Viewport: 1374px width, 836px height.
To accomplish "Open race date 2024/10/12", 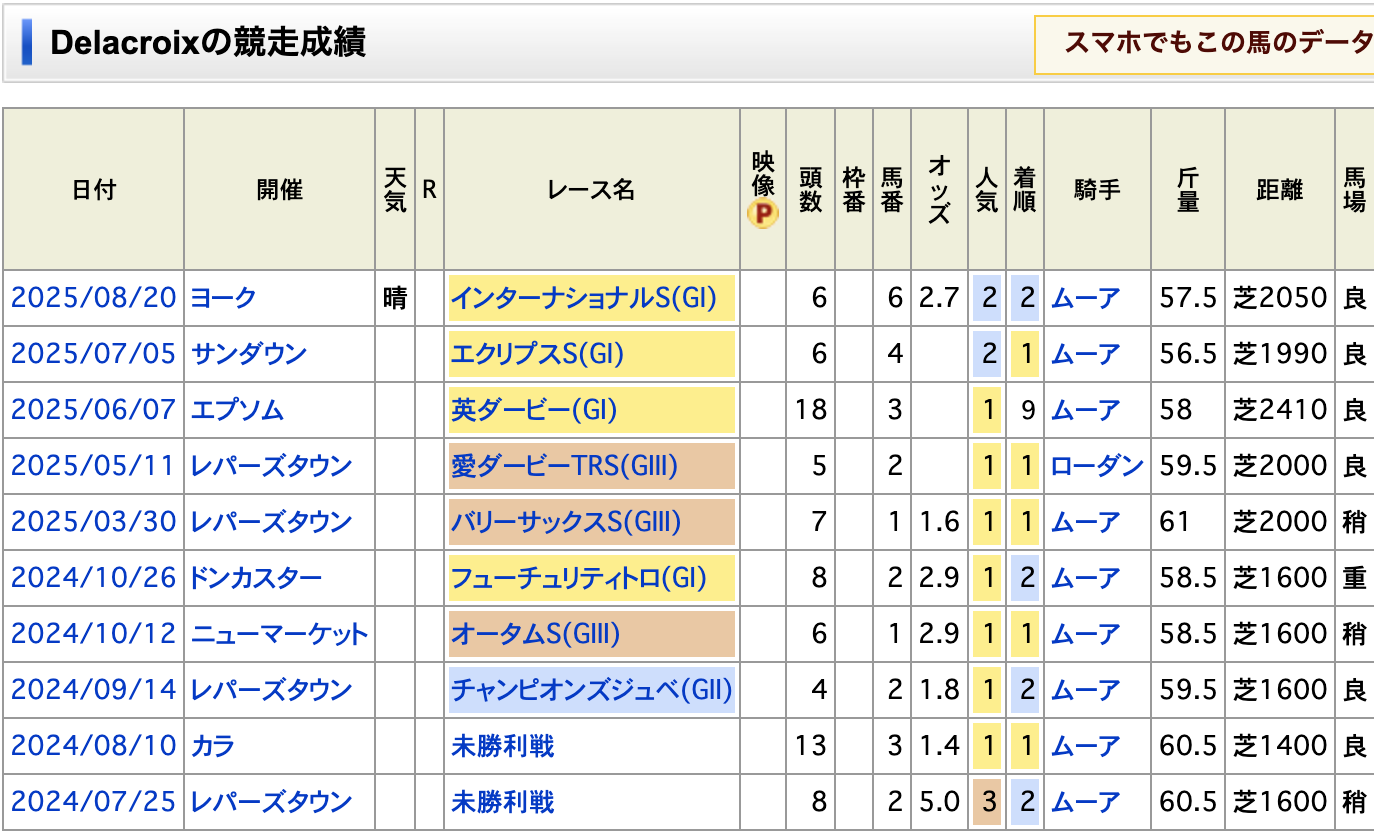I will pos(93,634).
